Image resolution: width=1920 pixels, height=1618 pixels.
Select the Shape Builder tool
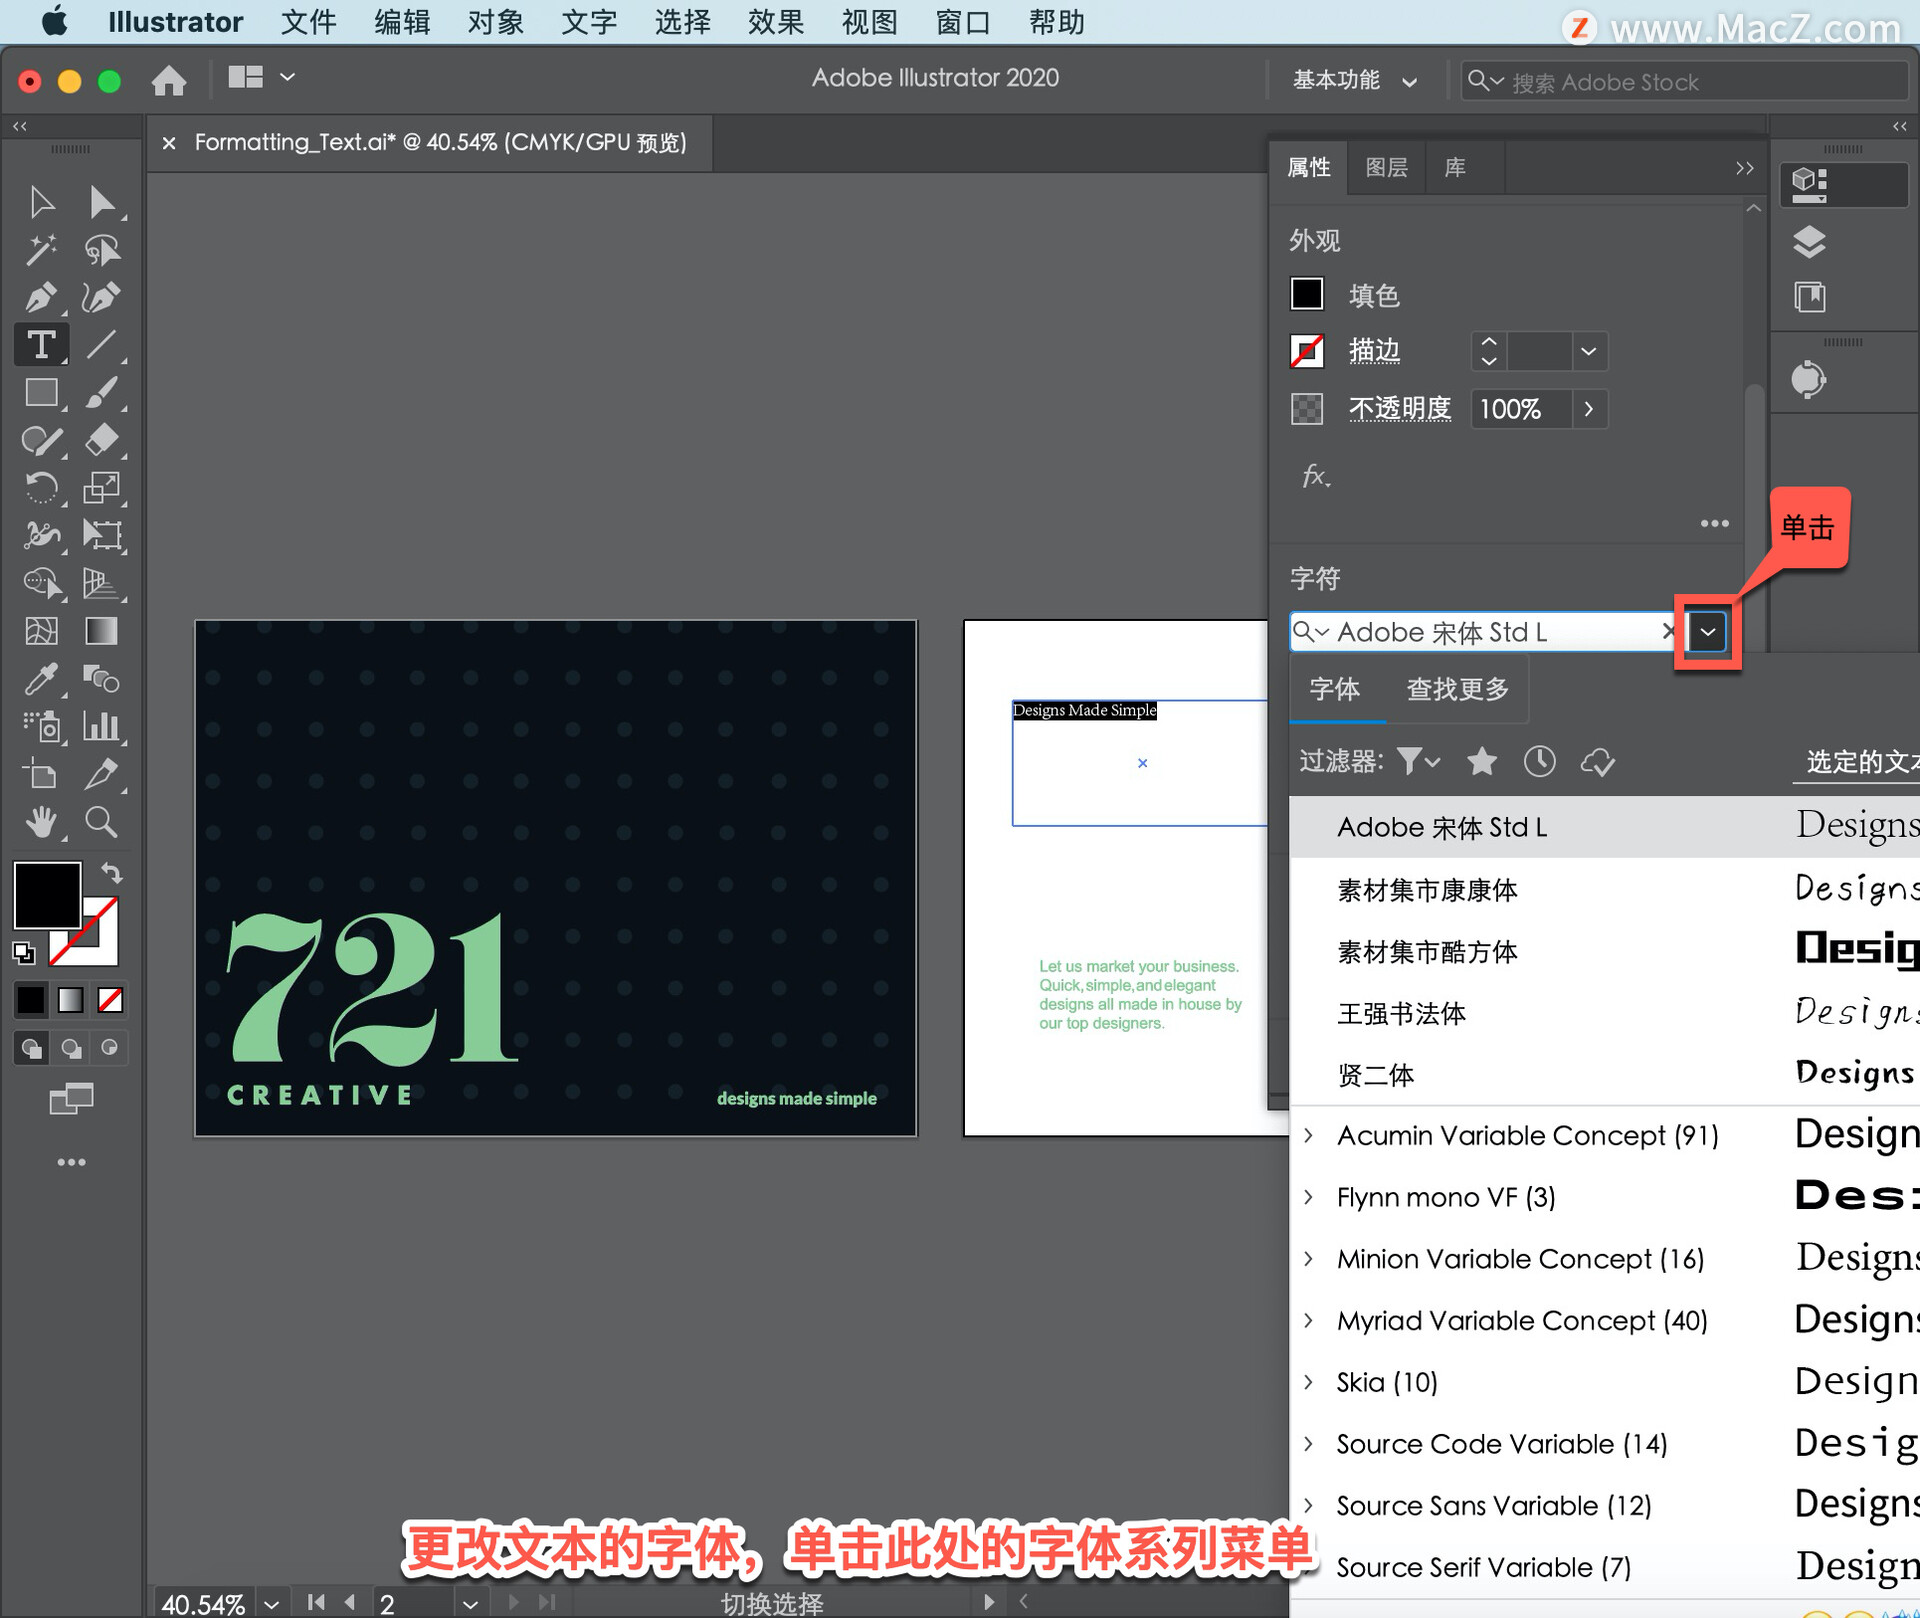pyautogui.click(x=41, y=583)
